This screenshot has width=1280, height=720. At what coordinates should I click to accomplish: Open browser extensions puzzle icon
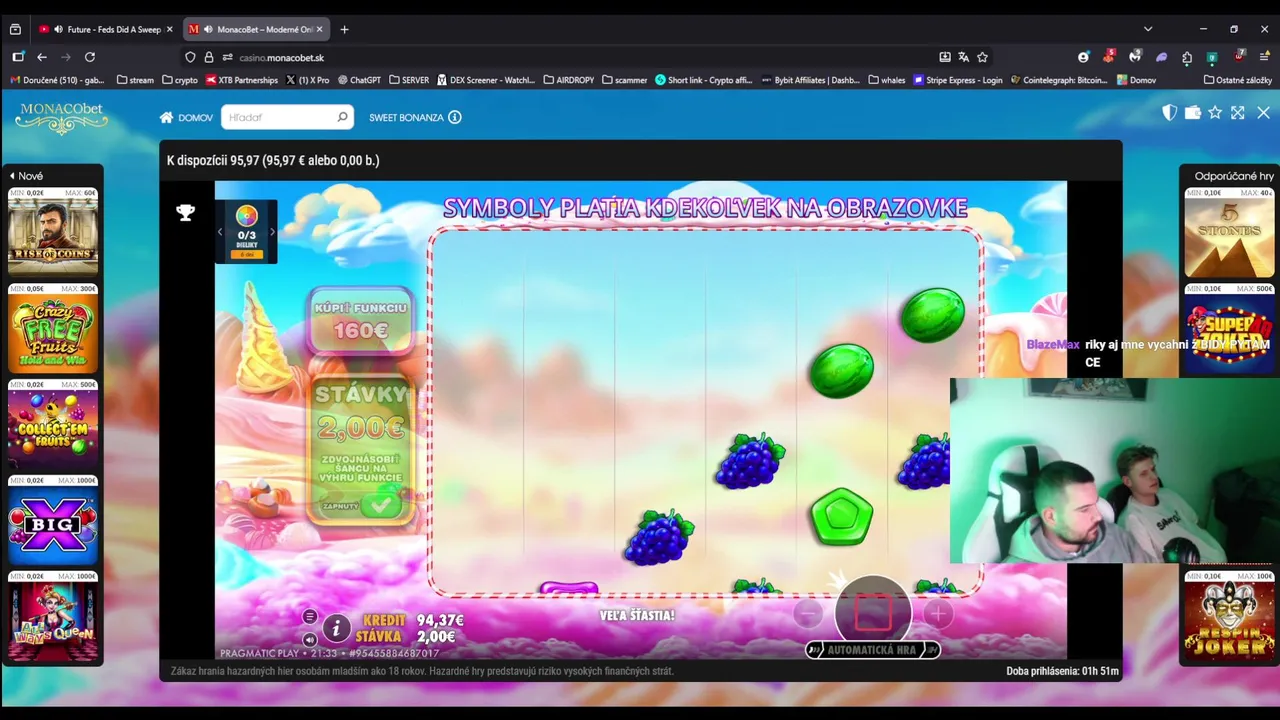click(1186, 57)
